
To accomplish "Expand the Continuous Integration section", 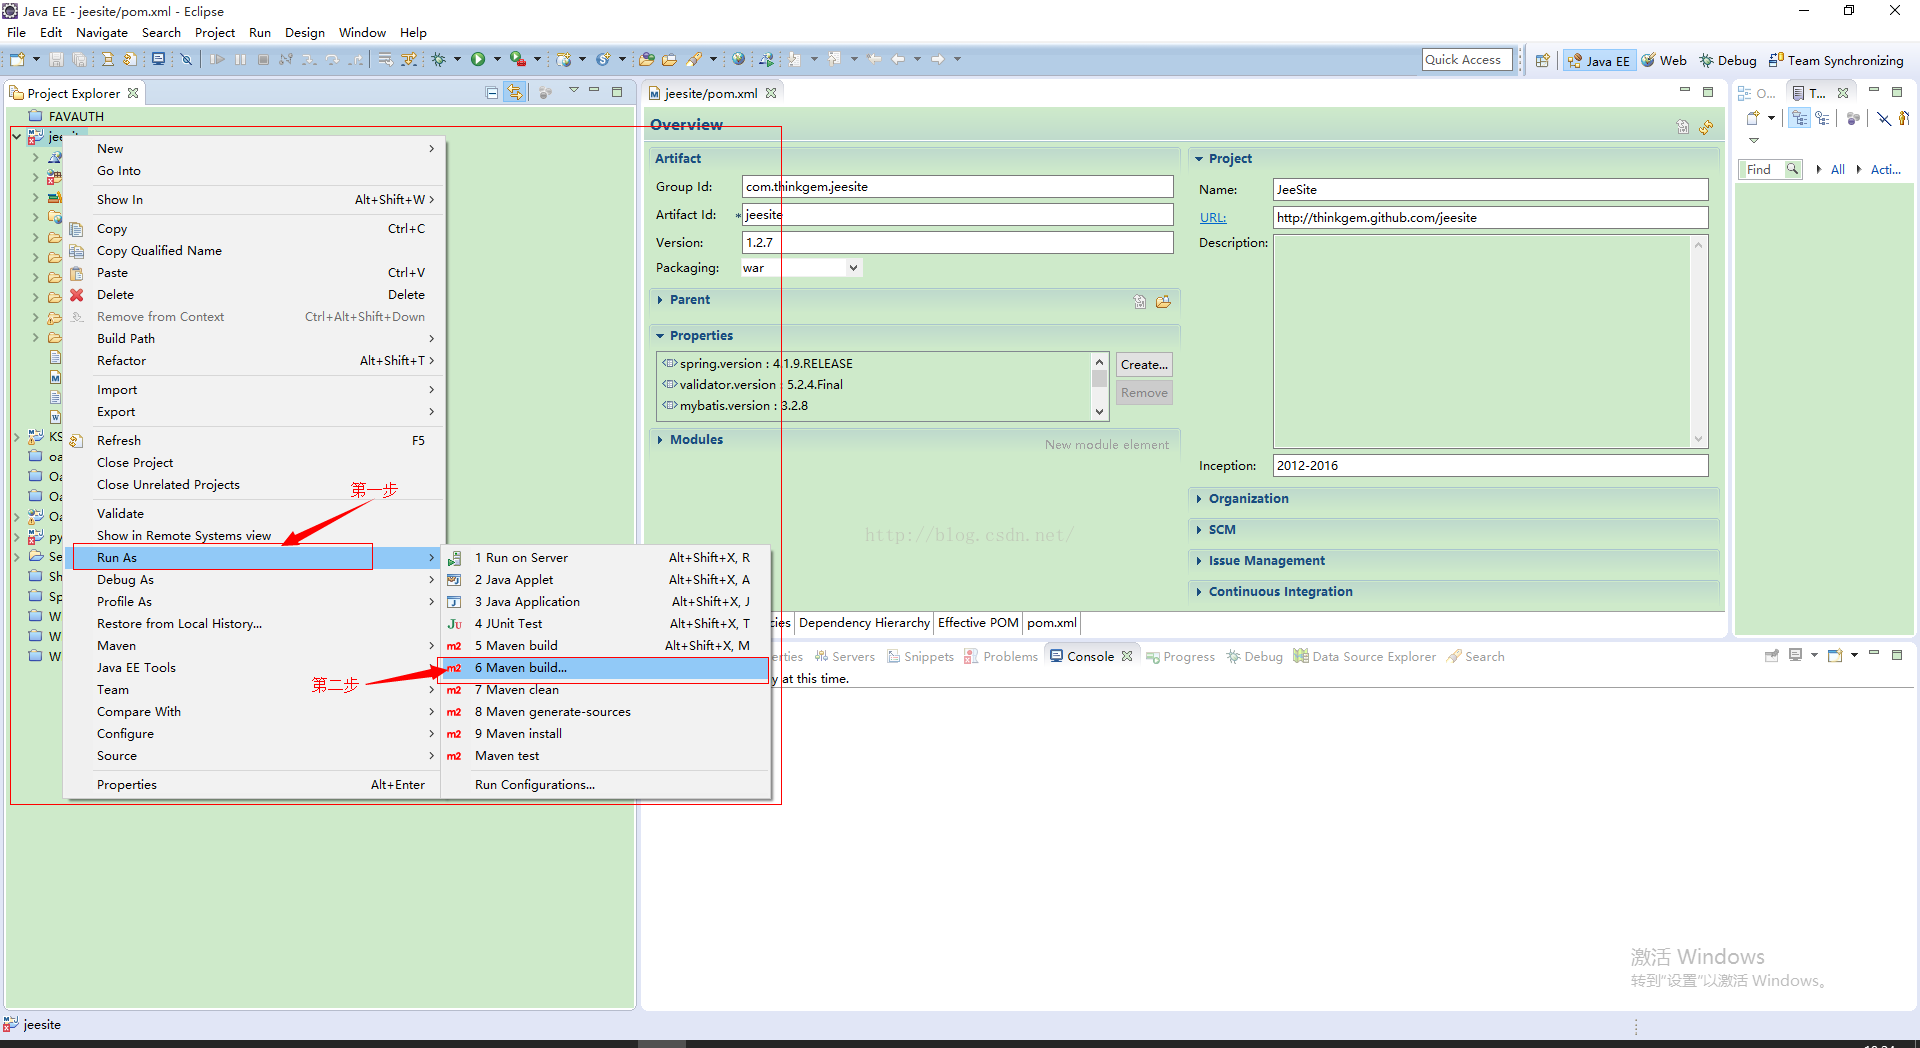I will click(x=1199, y=592).
